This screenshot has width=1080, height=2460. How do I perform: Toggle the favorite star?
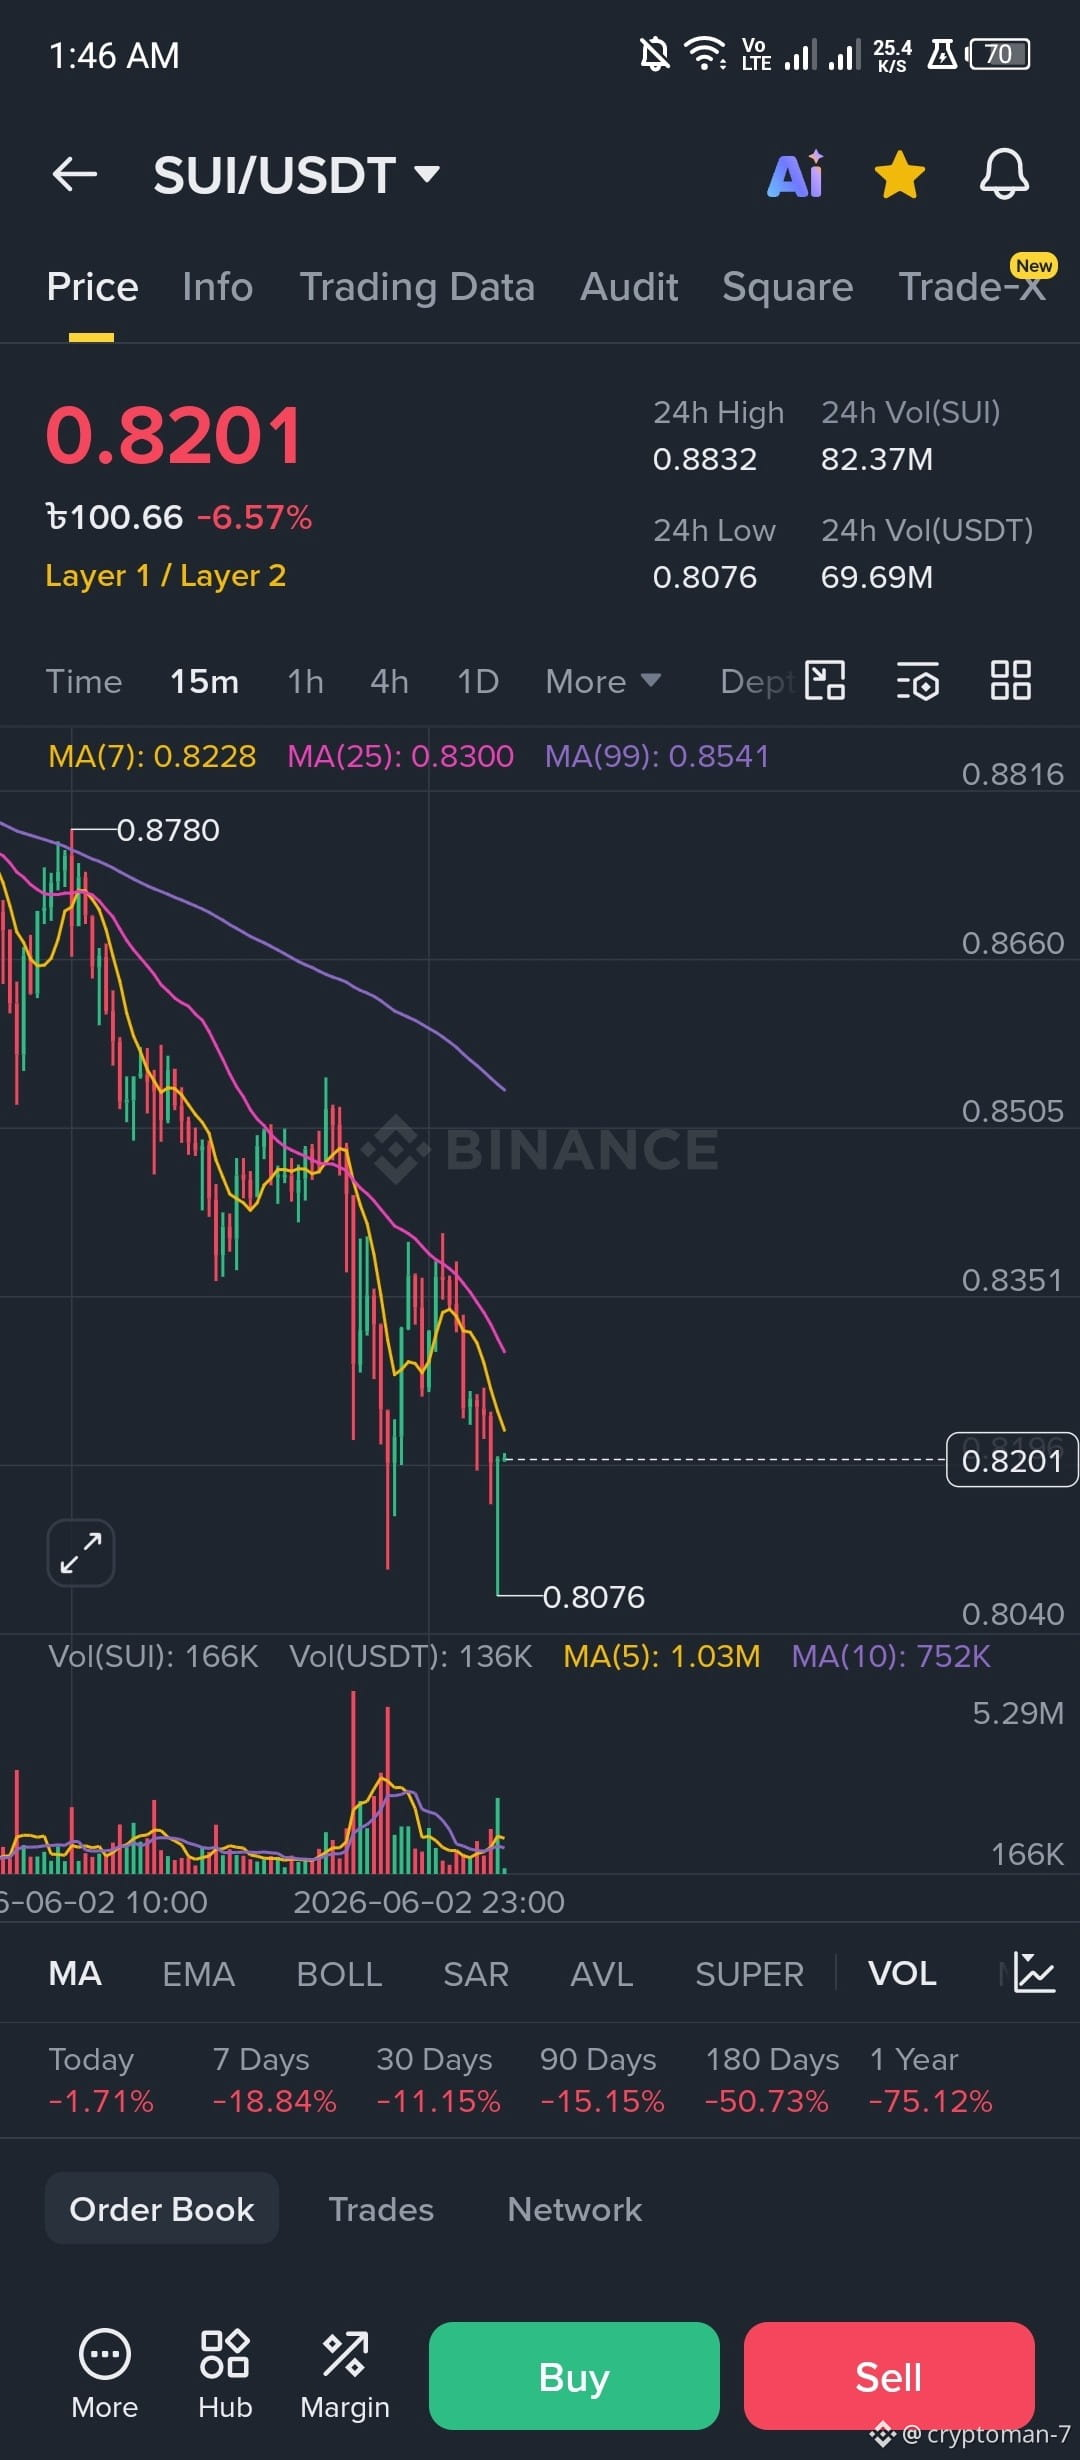pyautogui.click(x=900, y=174)
